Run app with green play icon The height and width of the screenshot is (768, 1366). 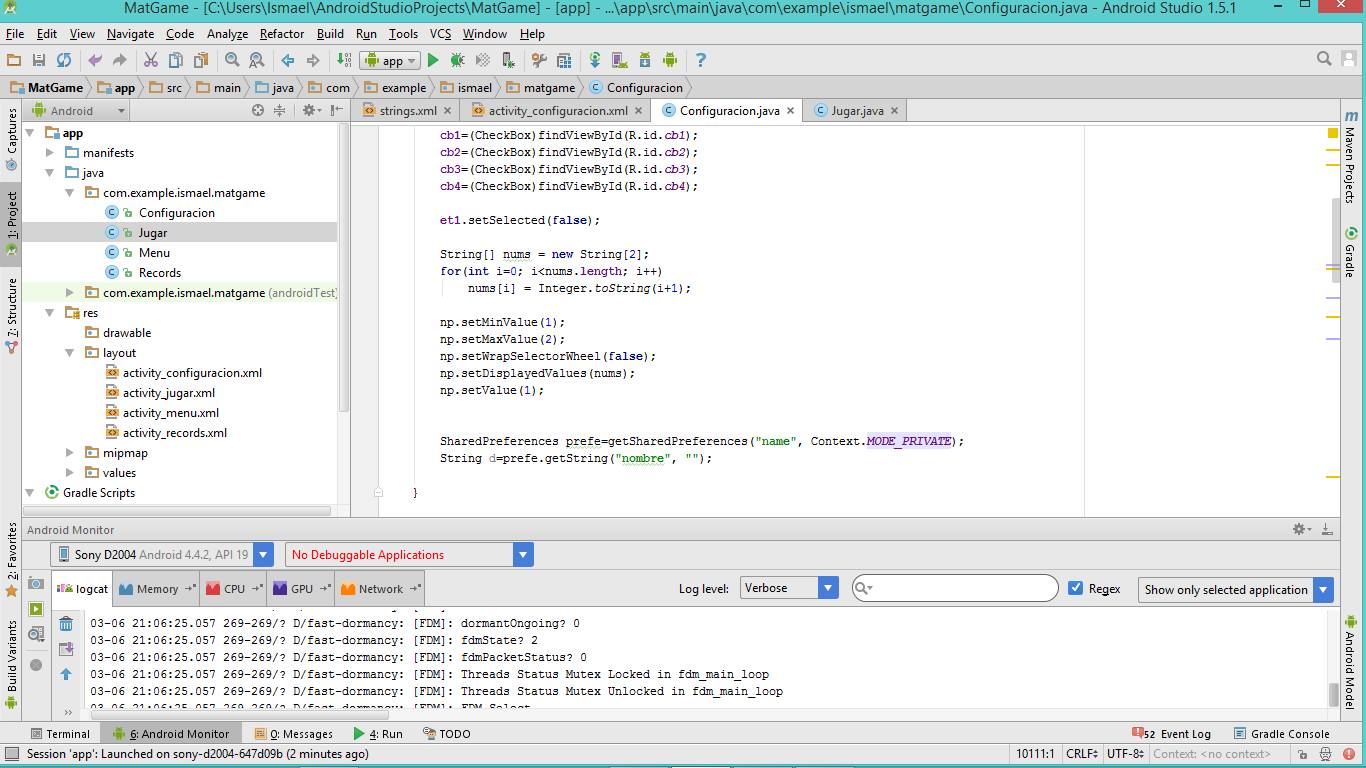coord(433,60)
